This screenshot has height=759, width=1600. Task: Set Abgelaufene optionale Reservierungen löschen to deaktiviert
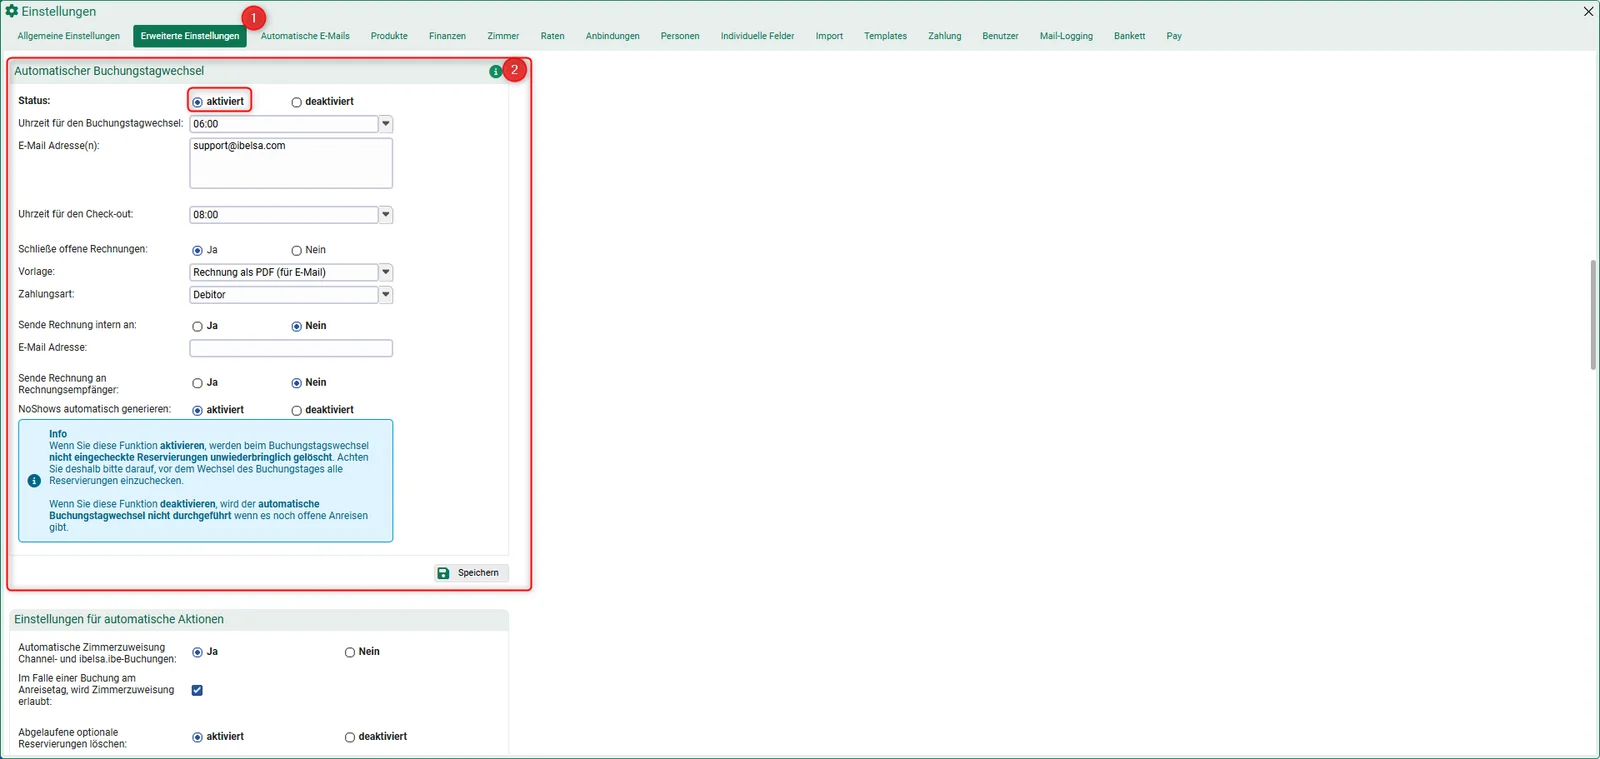(350, 738)
